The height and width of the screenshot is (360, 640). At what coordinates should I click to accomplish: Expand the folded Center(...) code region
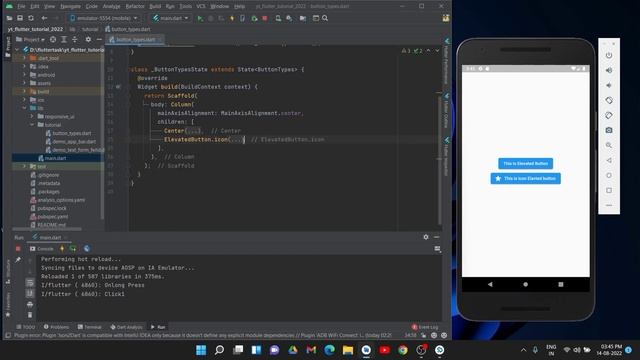193,131
